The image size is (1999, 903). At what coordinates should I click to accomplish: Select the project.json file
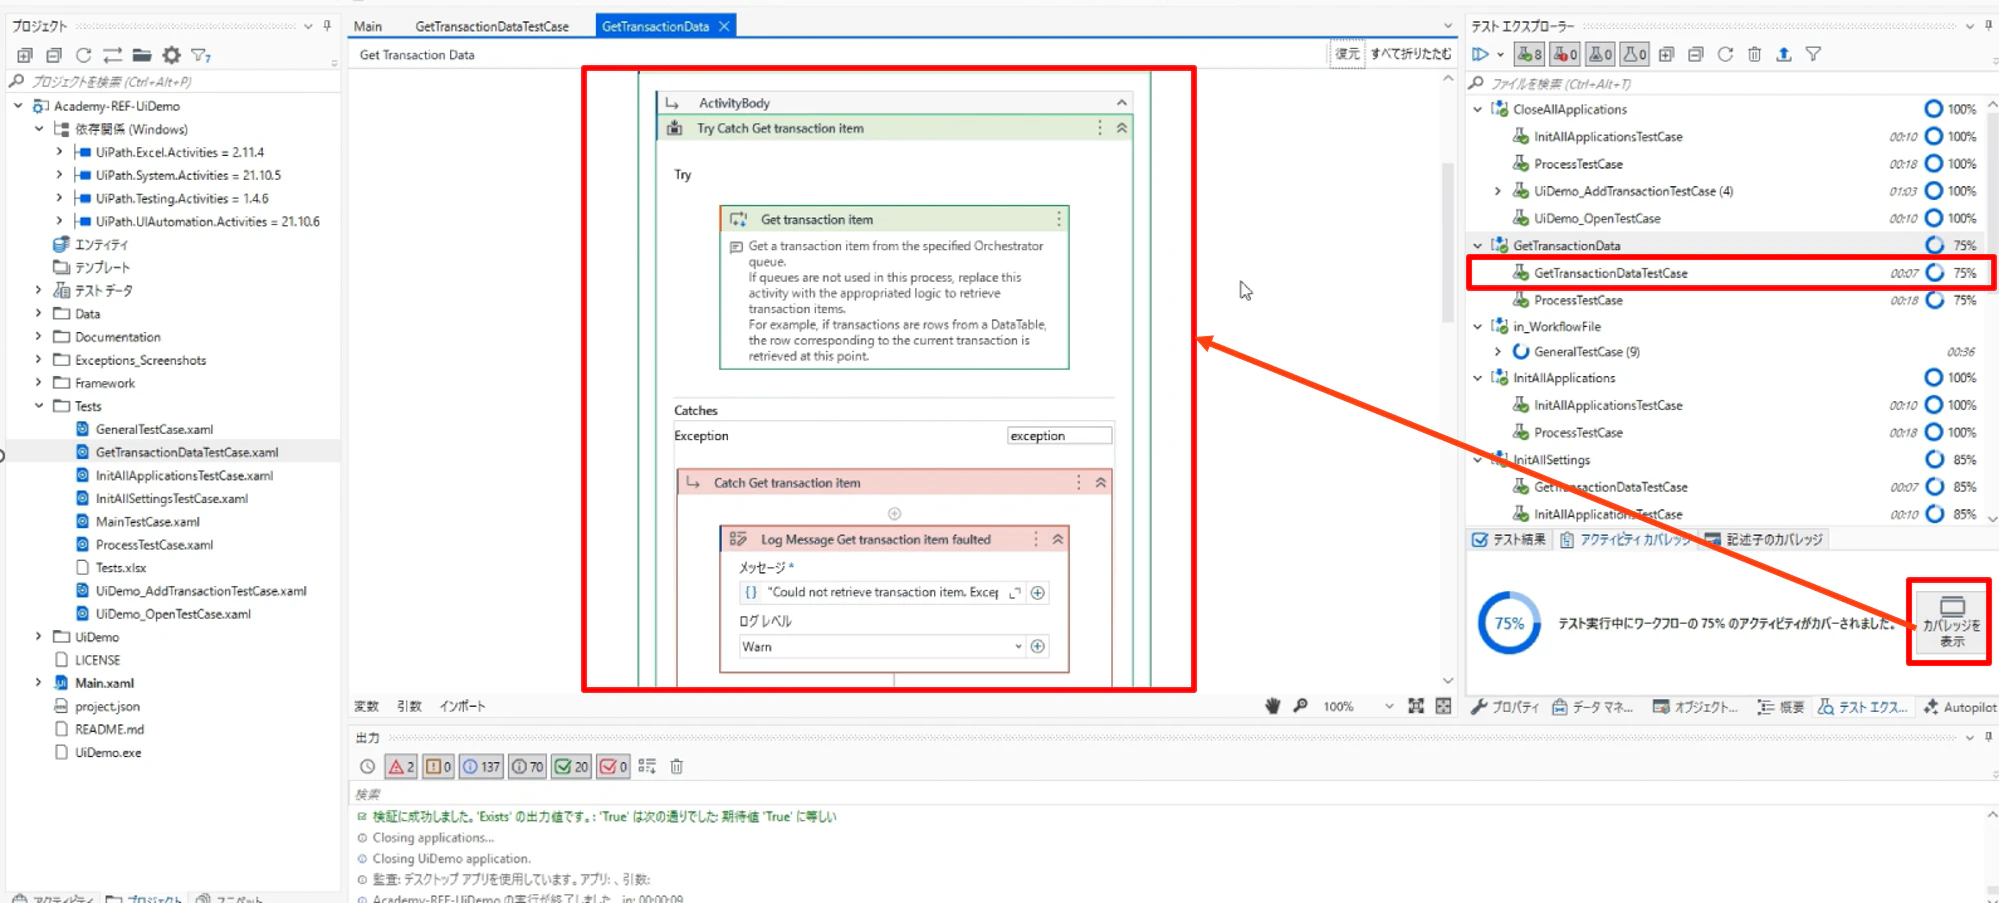coord(107,706)
